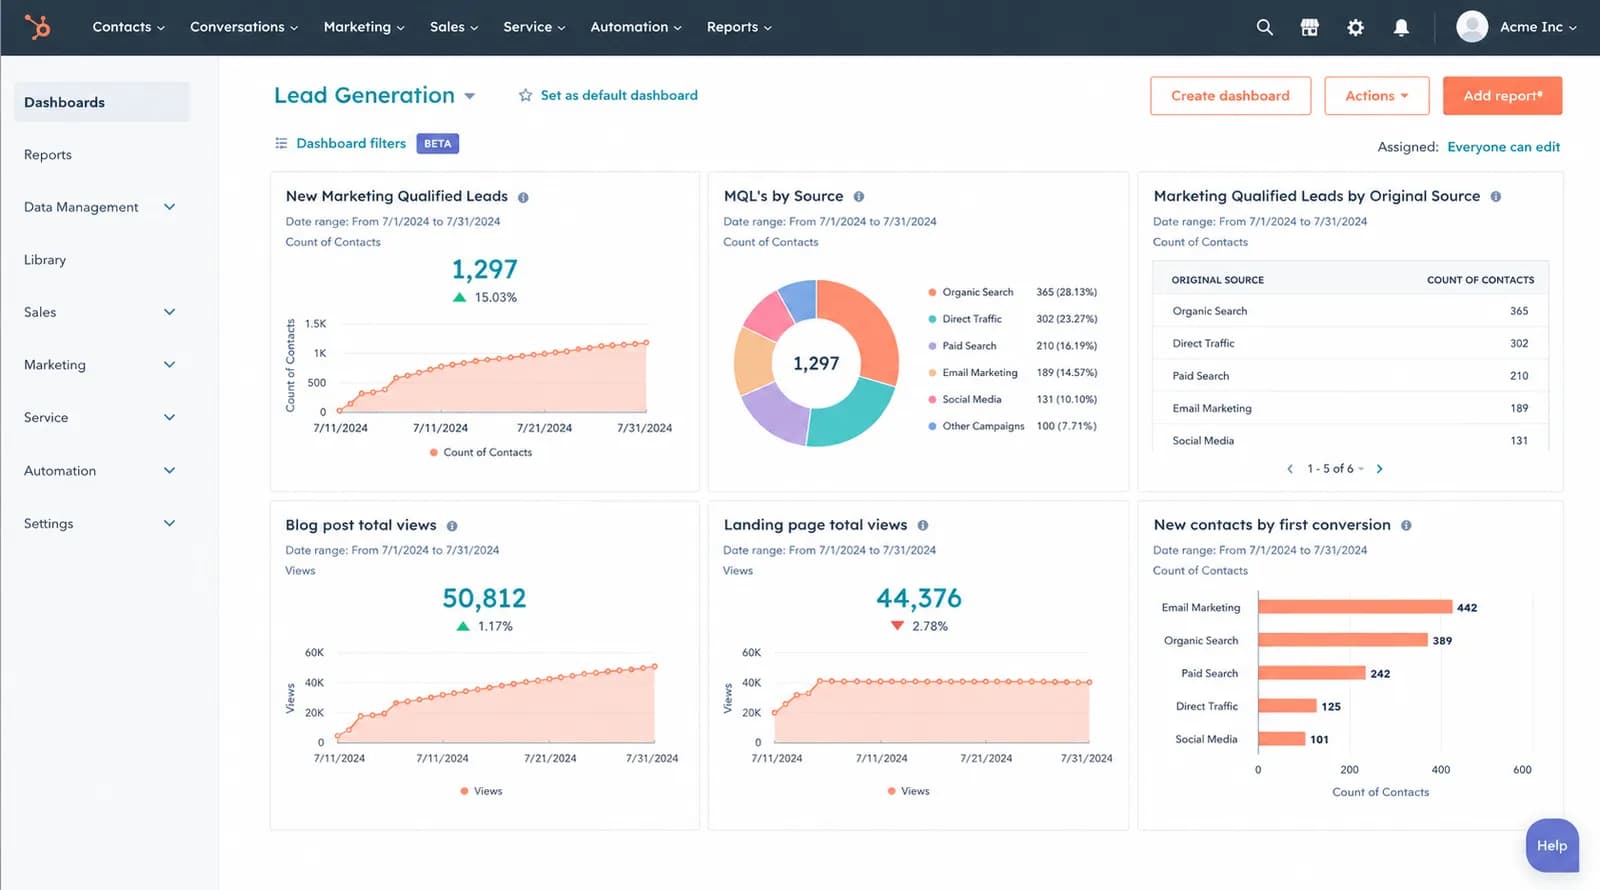Open the Help widget
This screenshot has height=890, width=1600.
coord(1552,846)
